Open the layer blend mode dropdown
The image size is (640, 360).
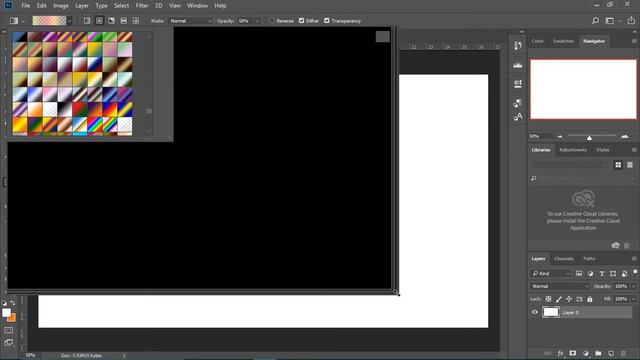pos(560,287)
